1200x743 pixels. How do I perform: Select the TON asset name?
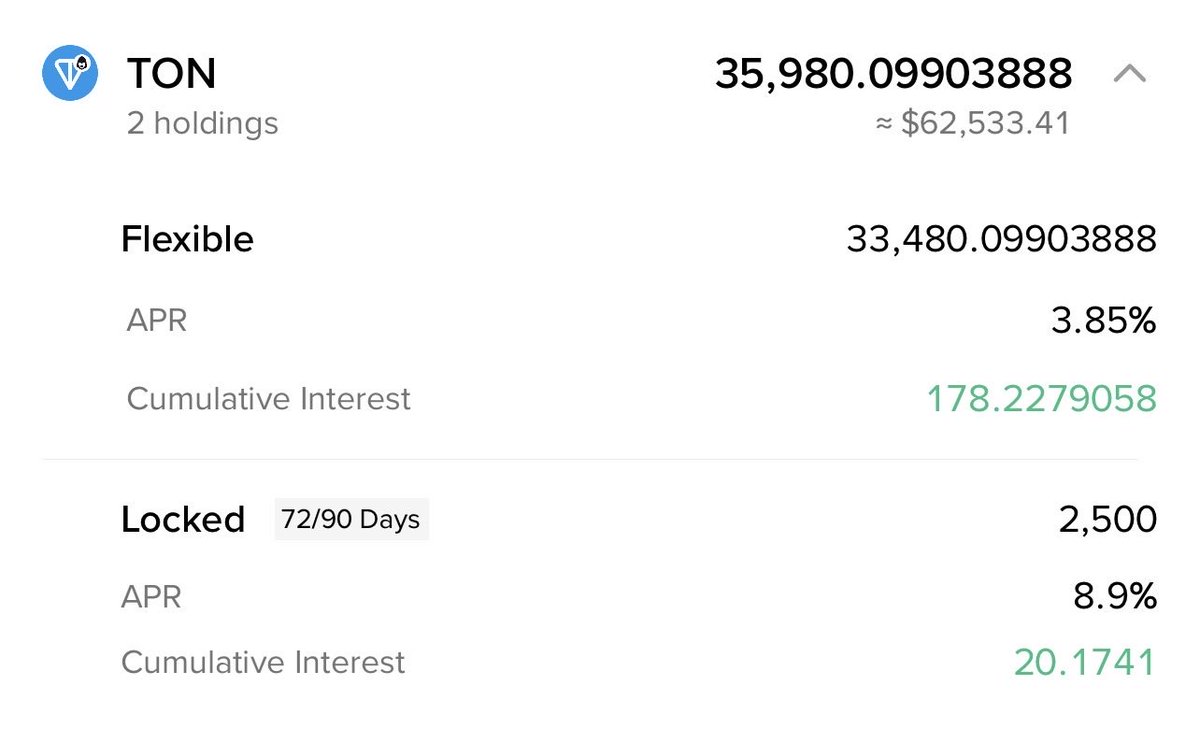pos(171,73)
